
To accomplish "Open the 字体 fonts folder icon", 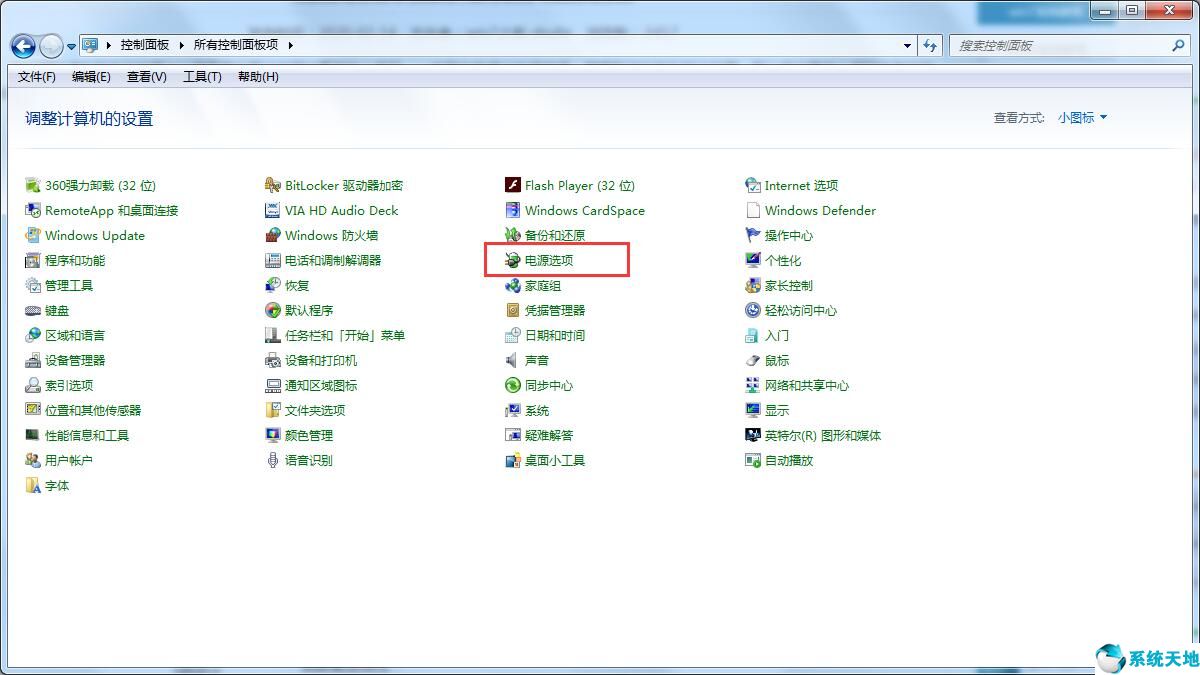I will pyautogui.click(x=33, y=485).
